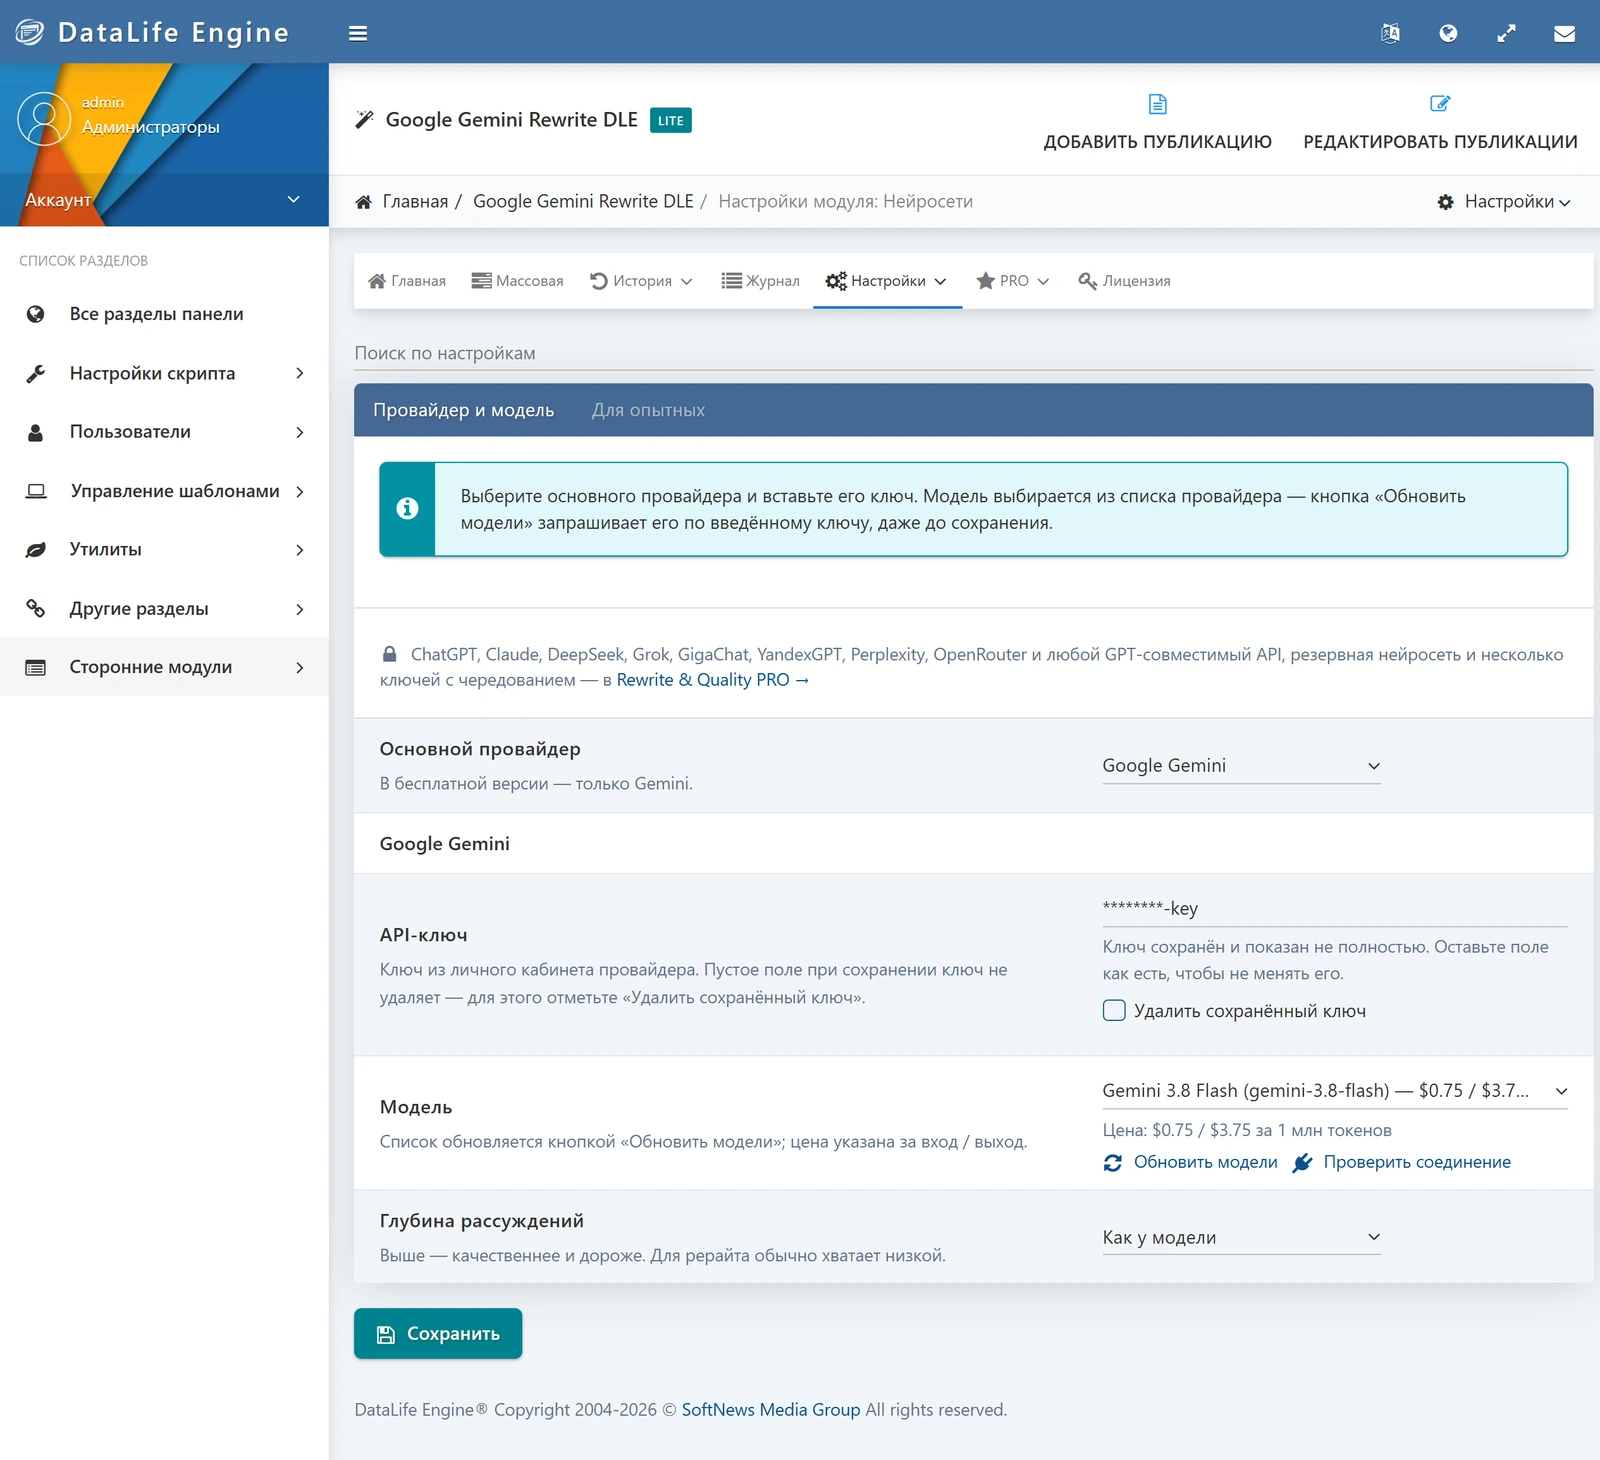
Task: Click the Поиск по настройкам search field
Action: click(974, 353)
